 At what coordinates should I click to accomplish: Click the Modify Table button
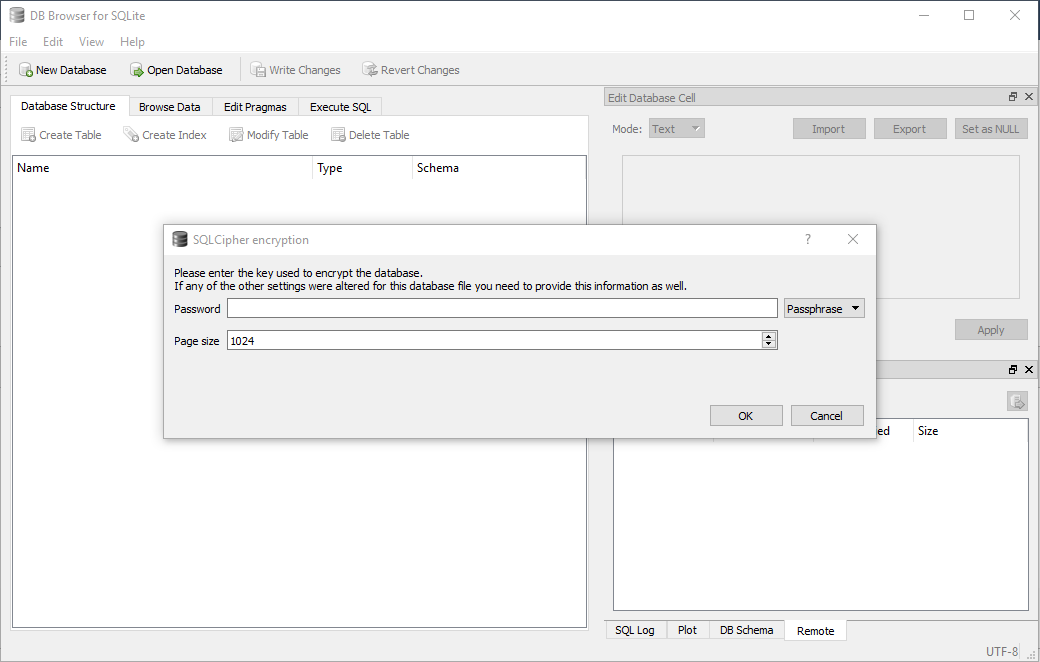269,135
